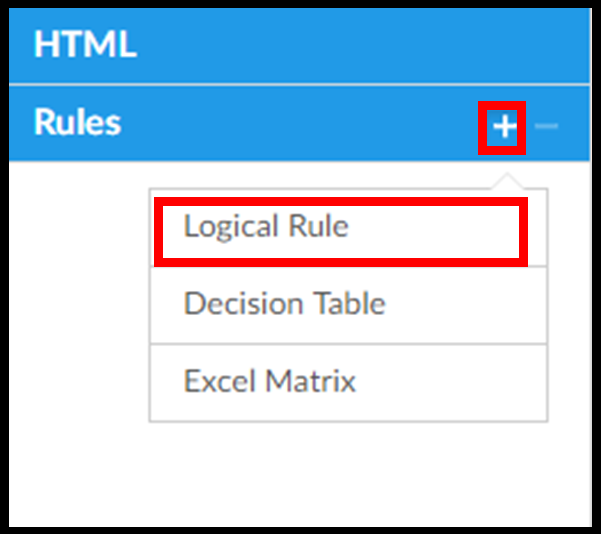Close the add-rule dropdown via plus icon
Viewport: 601px width, 534px height.
[x=504, y=126]
